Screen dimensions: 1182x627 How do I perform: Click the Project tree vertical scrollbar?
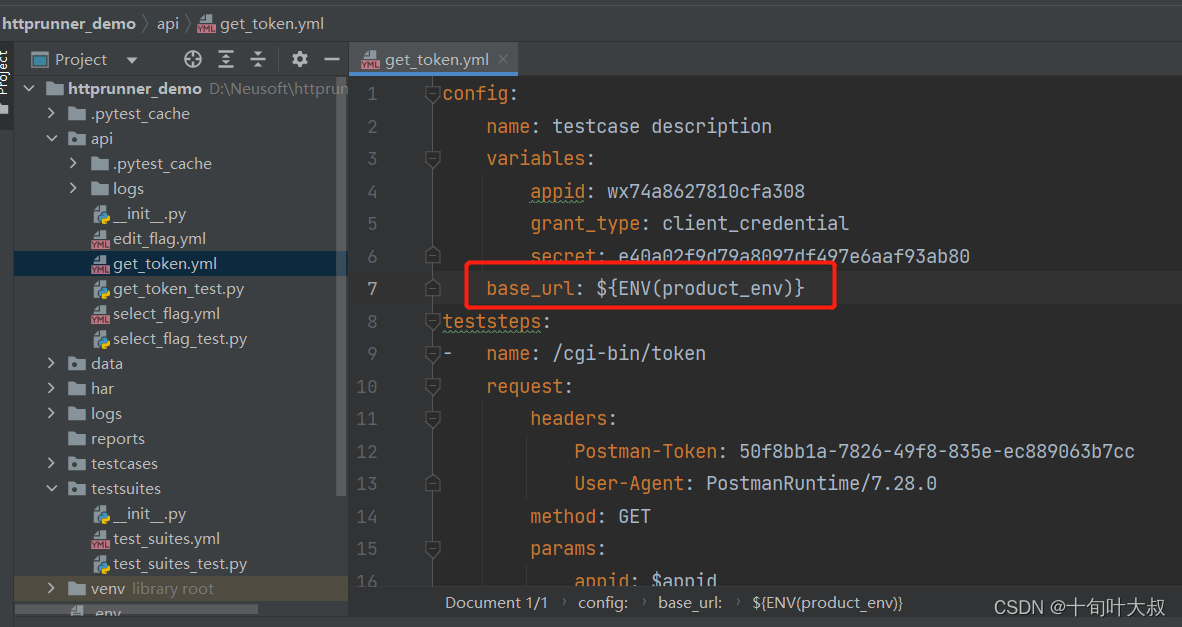[x=341, y=286]
